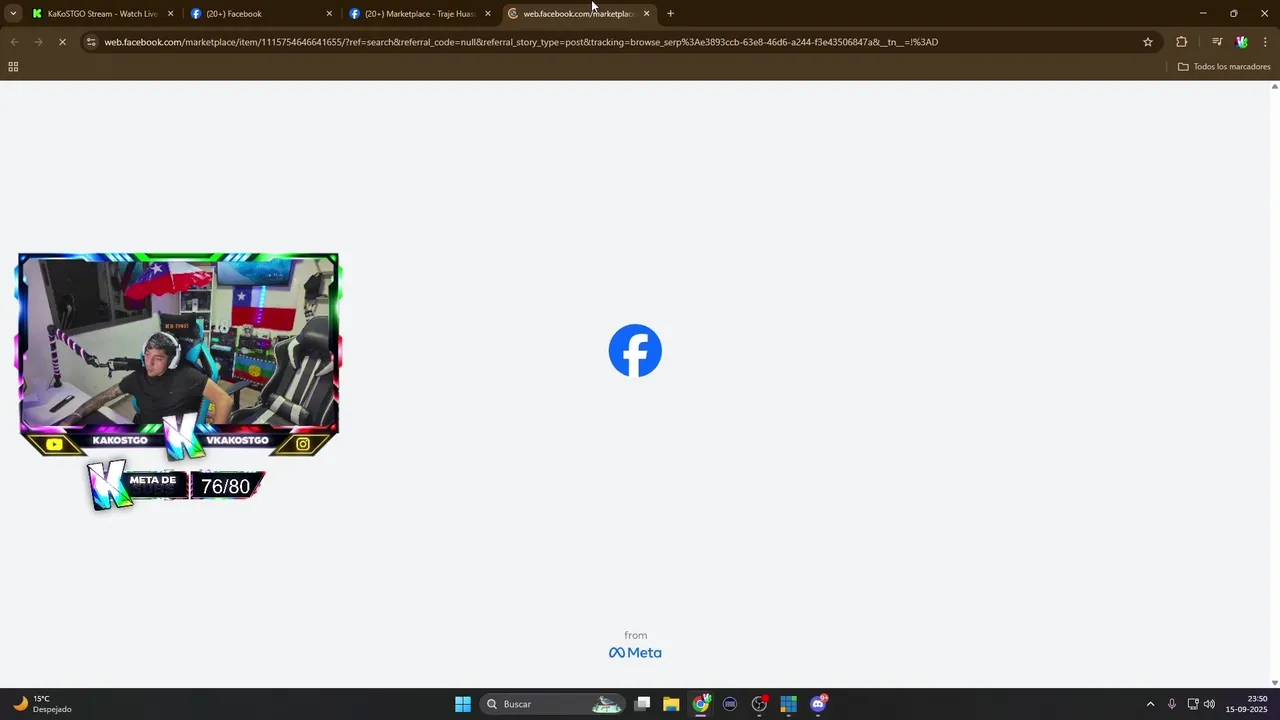The image size is (1280, 720).
Task: Open the clock showing 23:50
Action: tap(1247, 704)
